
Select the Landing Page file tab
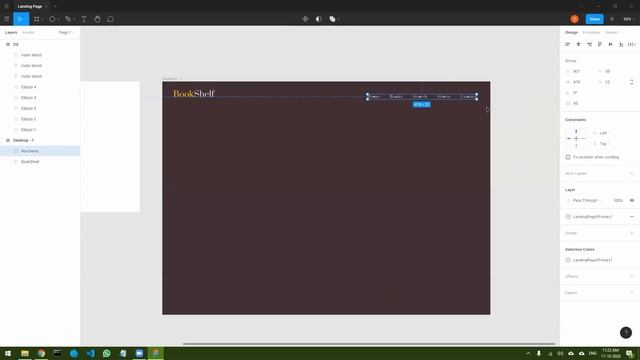30,7
